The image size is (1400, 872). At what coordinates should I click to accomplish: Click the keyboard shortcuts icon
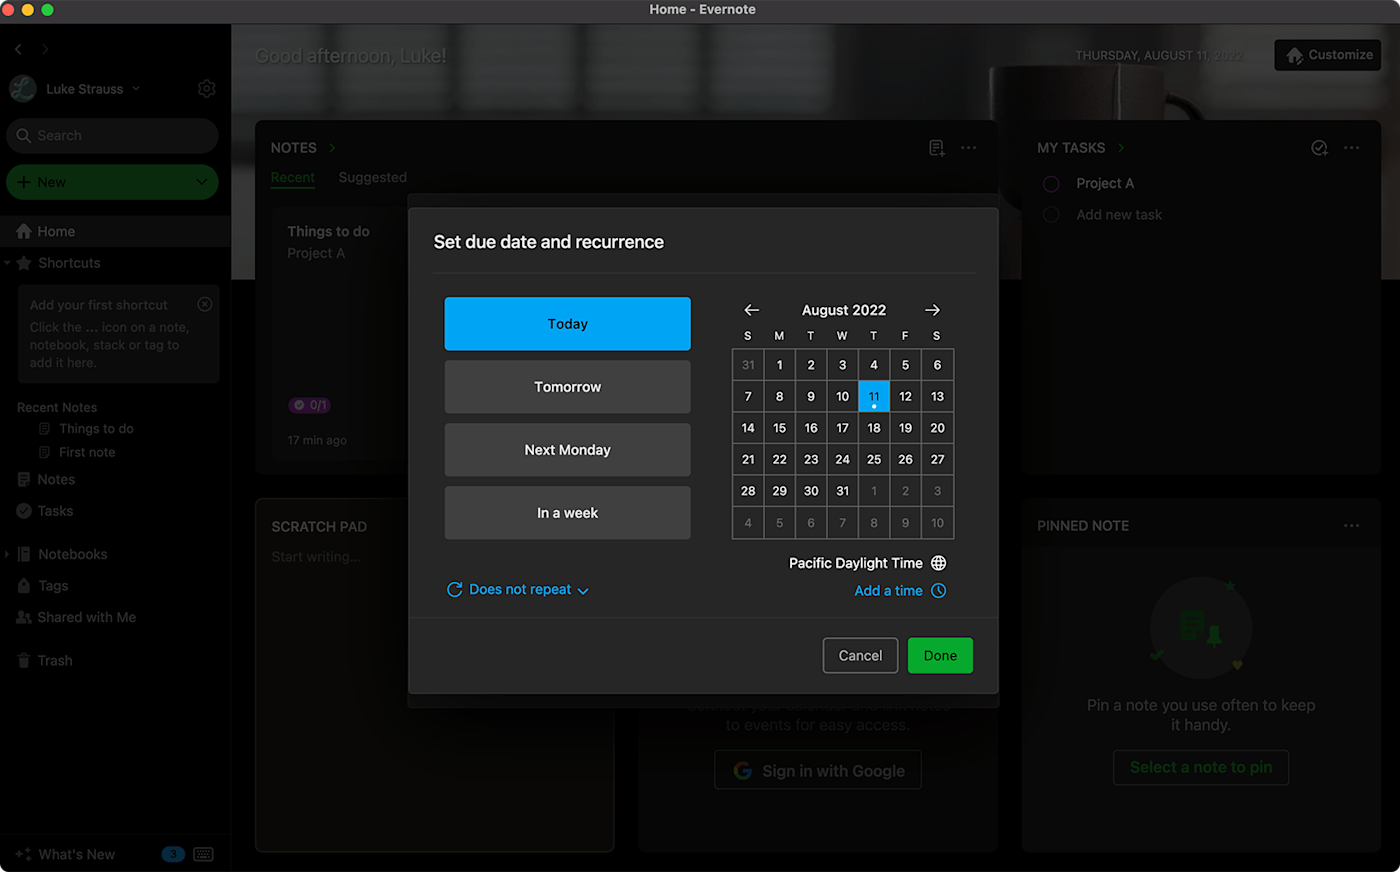point(204,854)
